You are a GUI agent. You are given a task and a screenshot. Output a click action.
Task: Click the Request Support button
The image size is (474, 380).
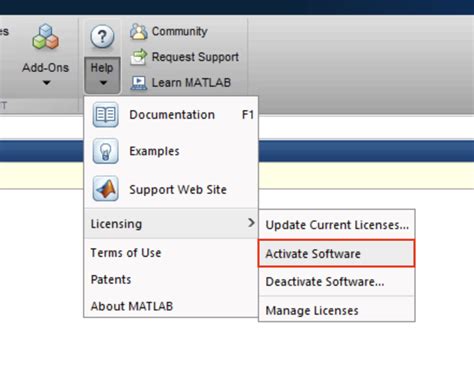coord(184,57)
